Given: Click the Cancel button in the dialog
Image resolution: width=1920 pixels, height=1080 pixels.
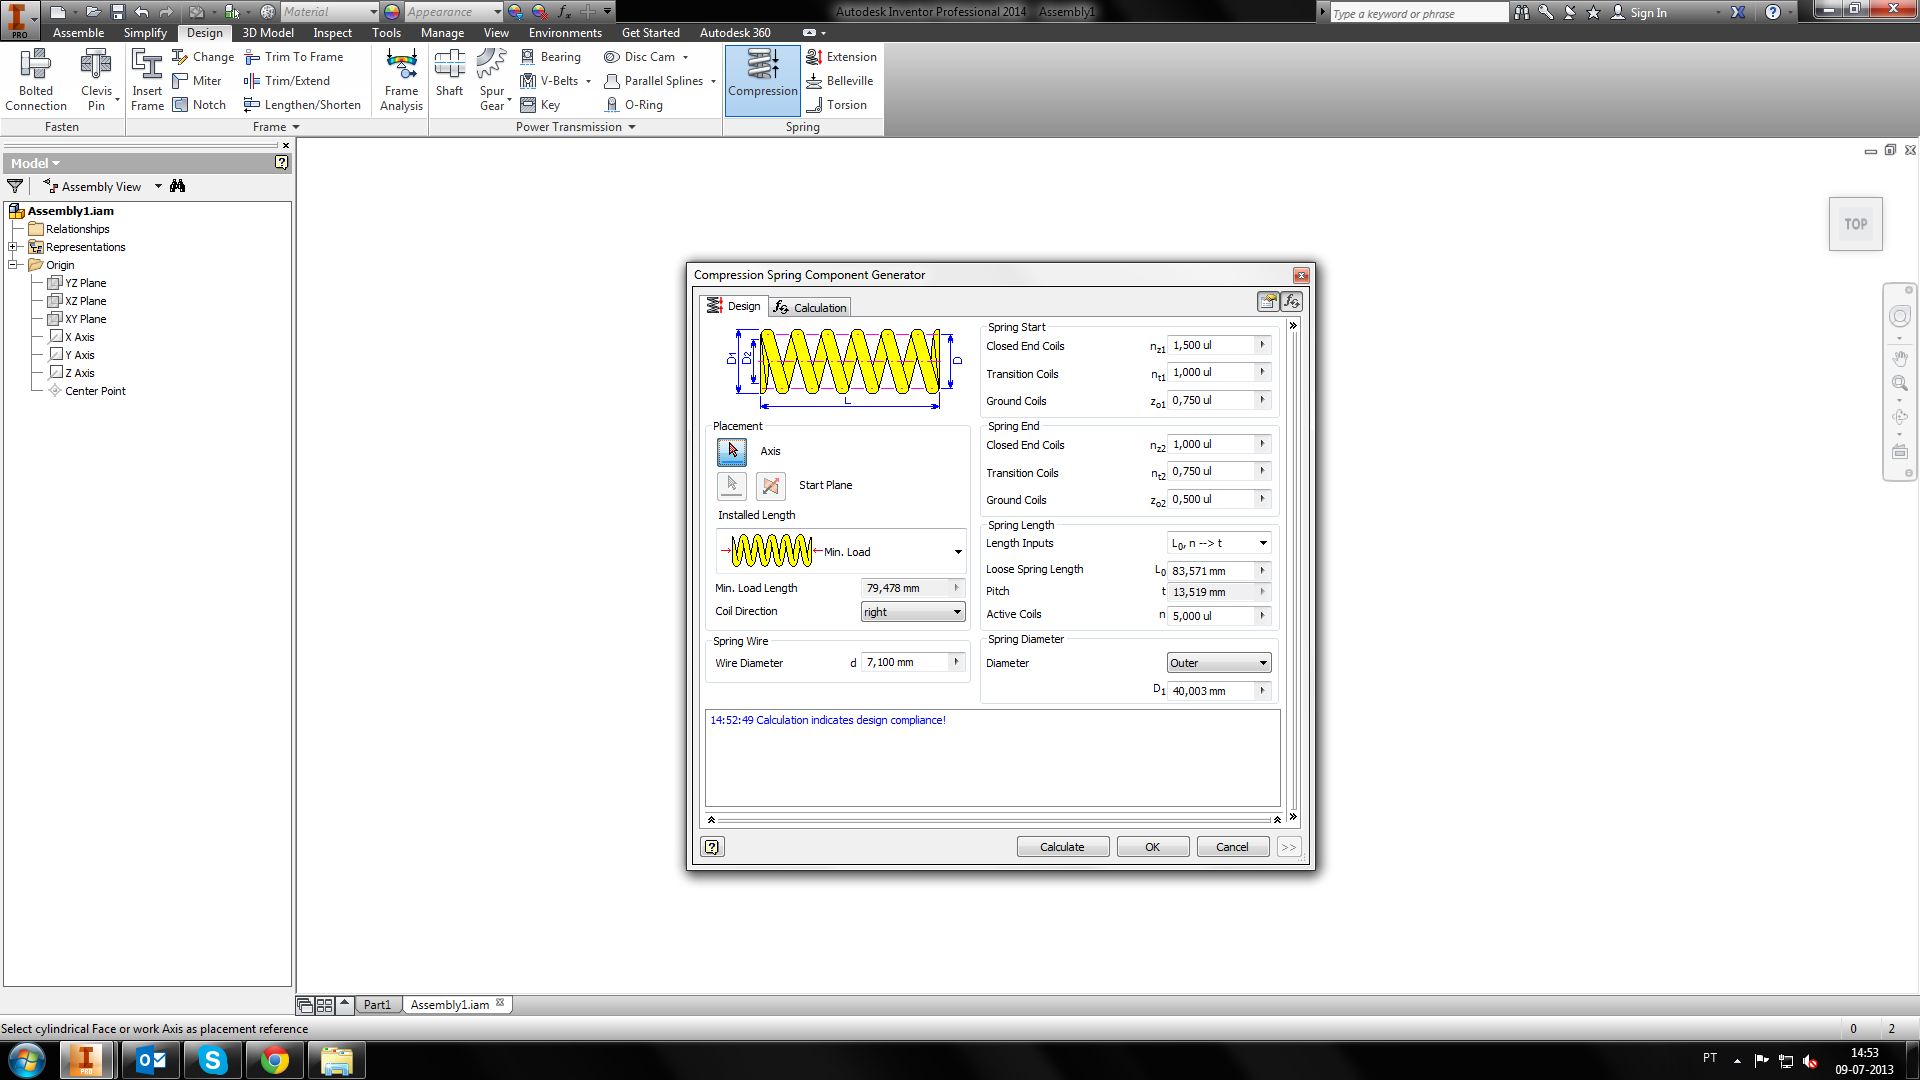Looking at the screenshot, I should pyautogui.click(x=1231, y=847).
